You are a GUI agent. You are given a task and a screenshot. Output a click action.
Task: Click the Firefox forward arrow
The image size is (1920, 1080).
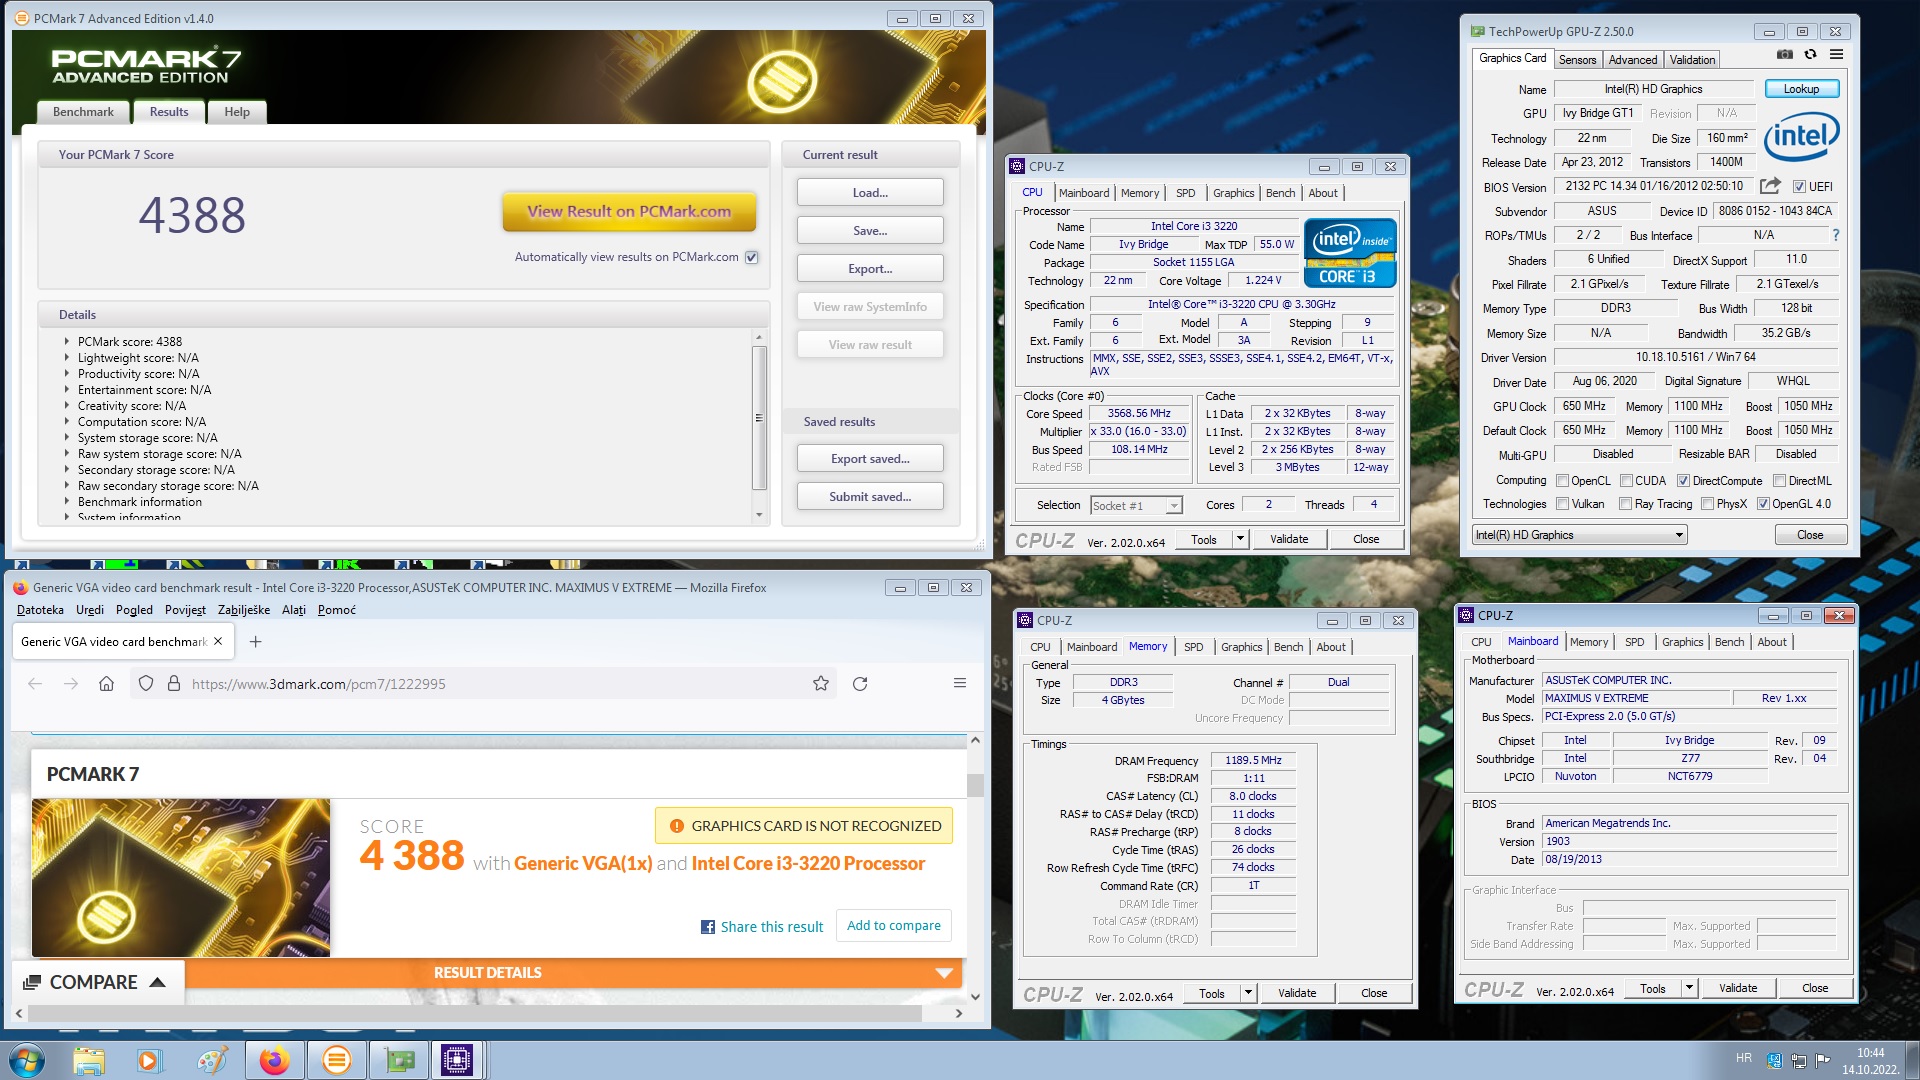[x=71, y=684]
